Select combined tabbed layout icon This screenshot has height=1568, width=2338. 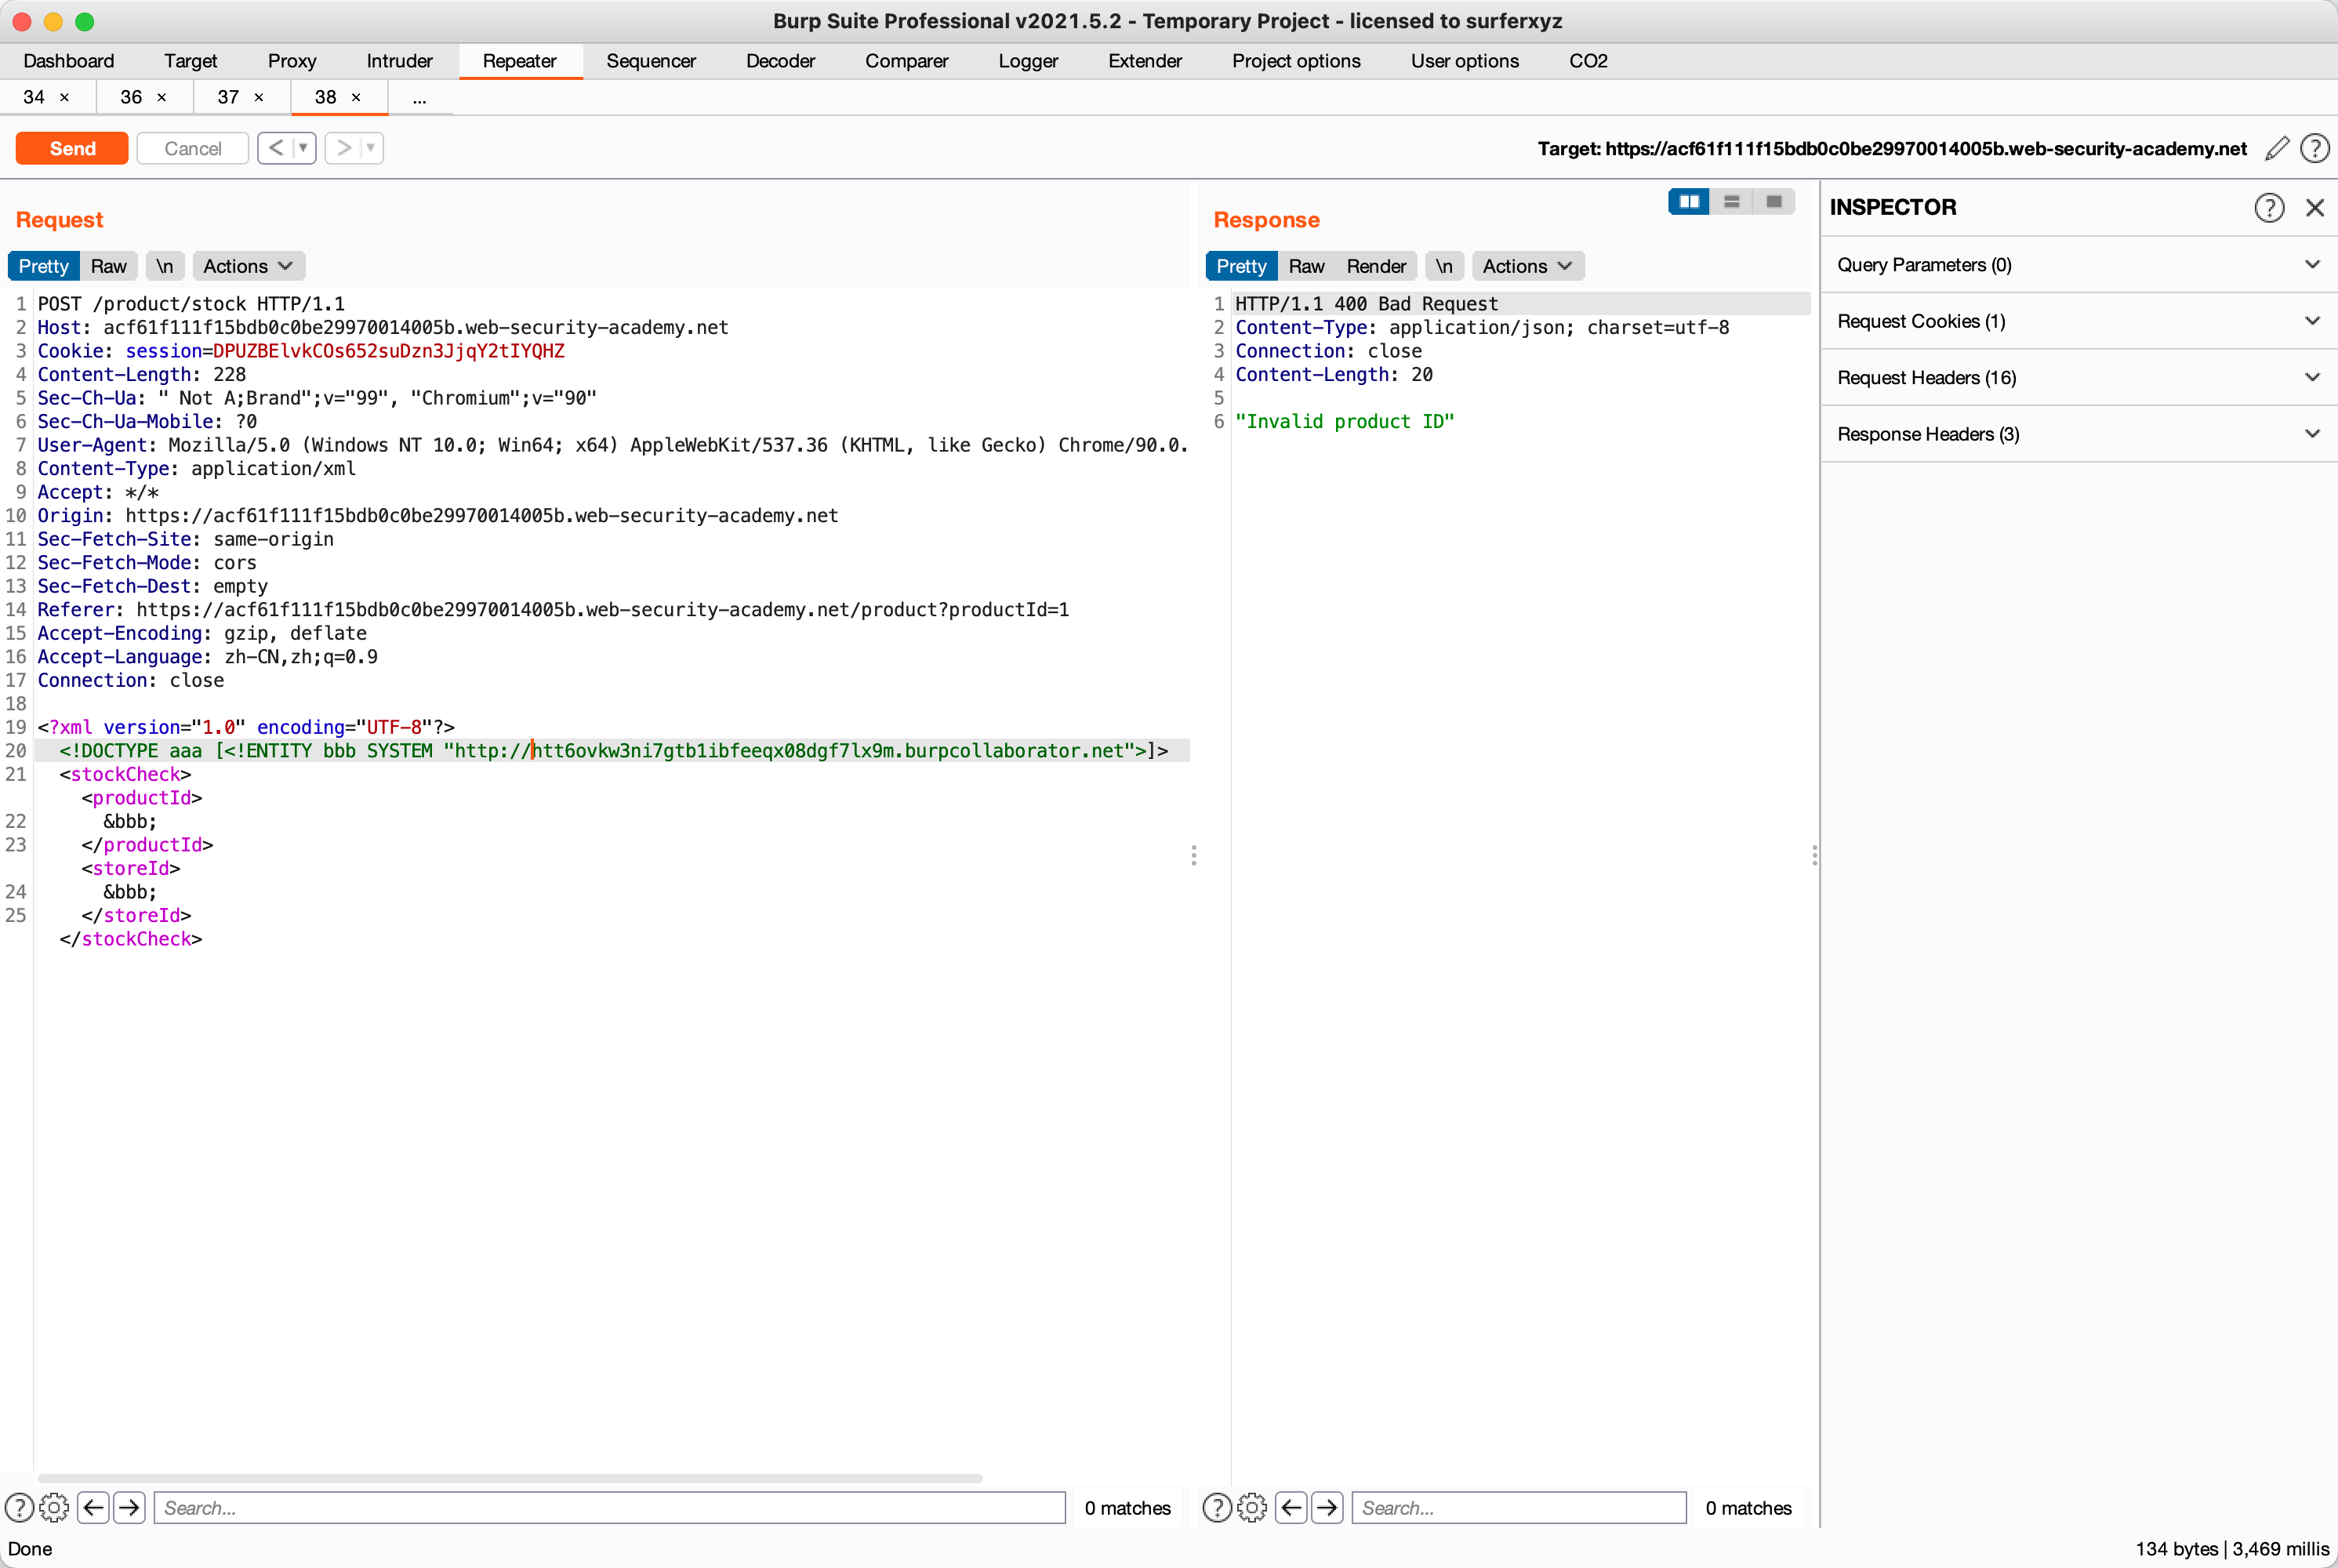[1774, 202]
